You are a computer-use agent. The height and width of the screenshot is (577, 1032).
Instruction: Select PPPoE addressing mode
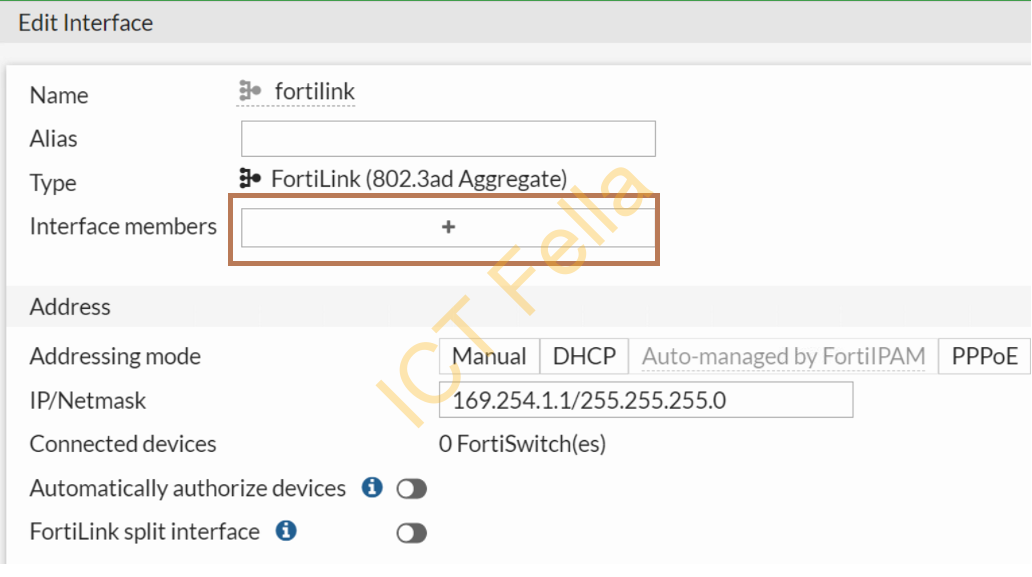[984, 356]
